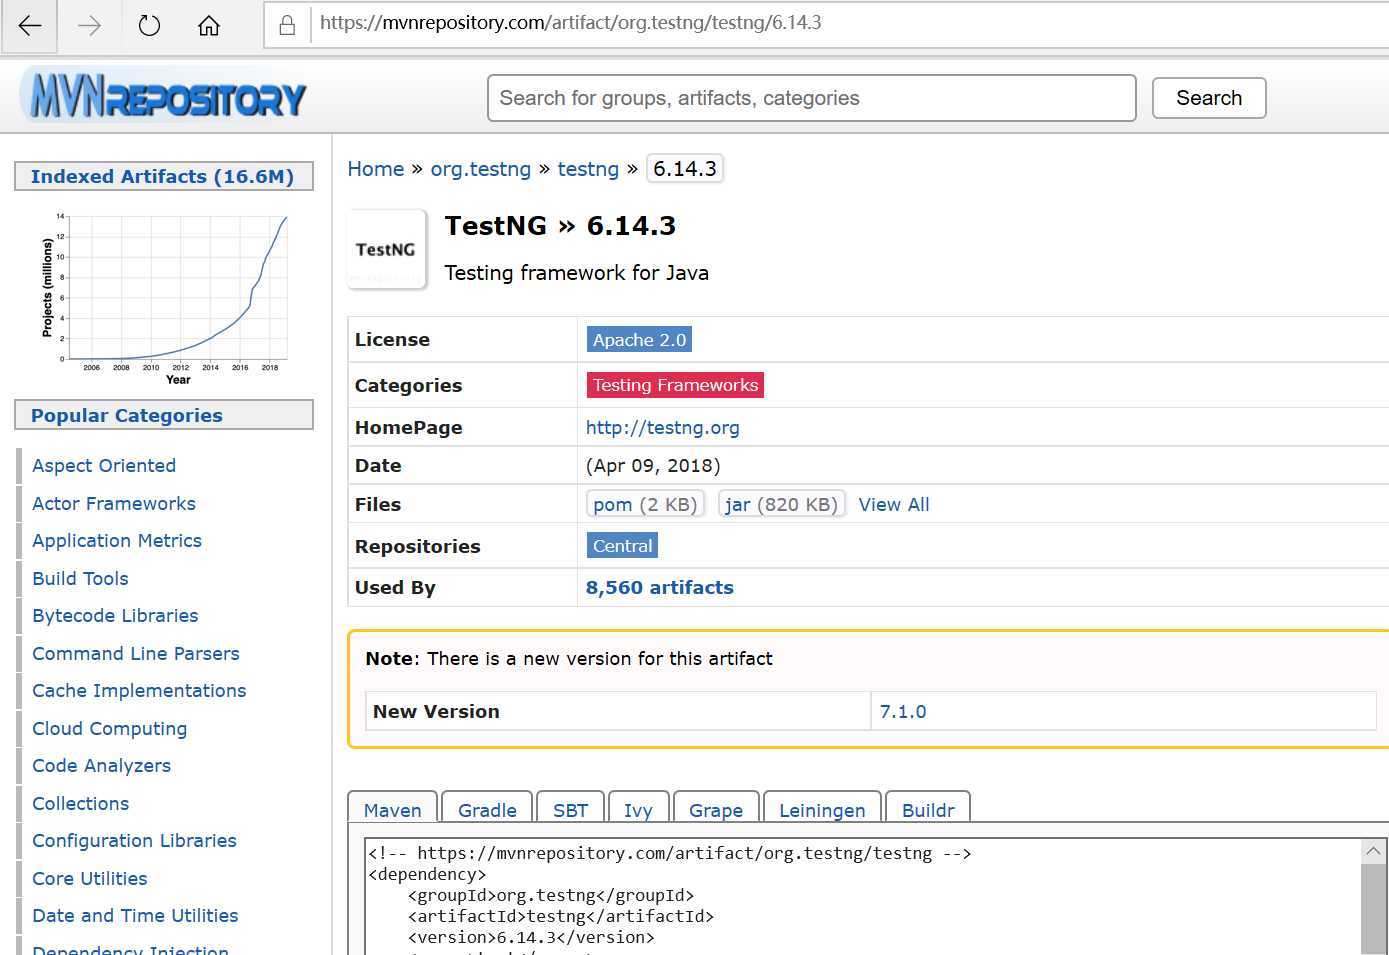Image resolution: width=1389 pixels, height=955 pixels.
Task: Open Code Analyzers category
Action: point(101,766)
